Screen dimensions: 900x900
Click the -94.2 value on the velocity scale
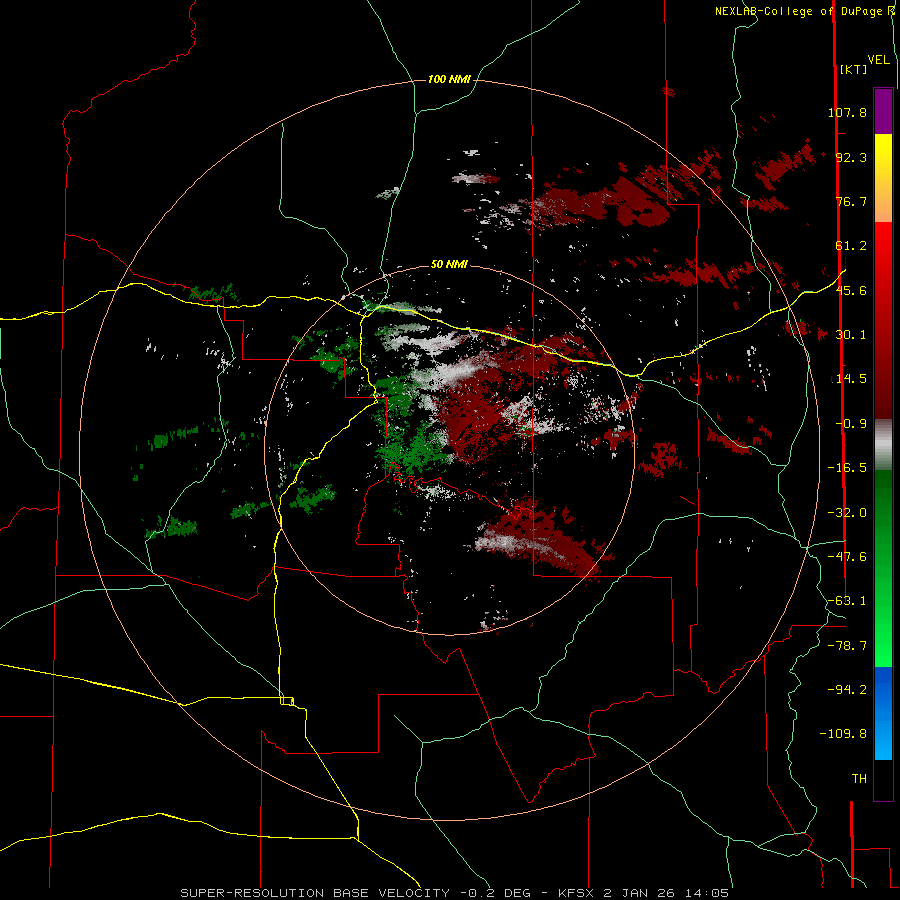click(847, 689)
